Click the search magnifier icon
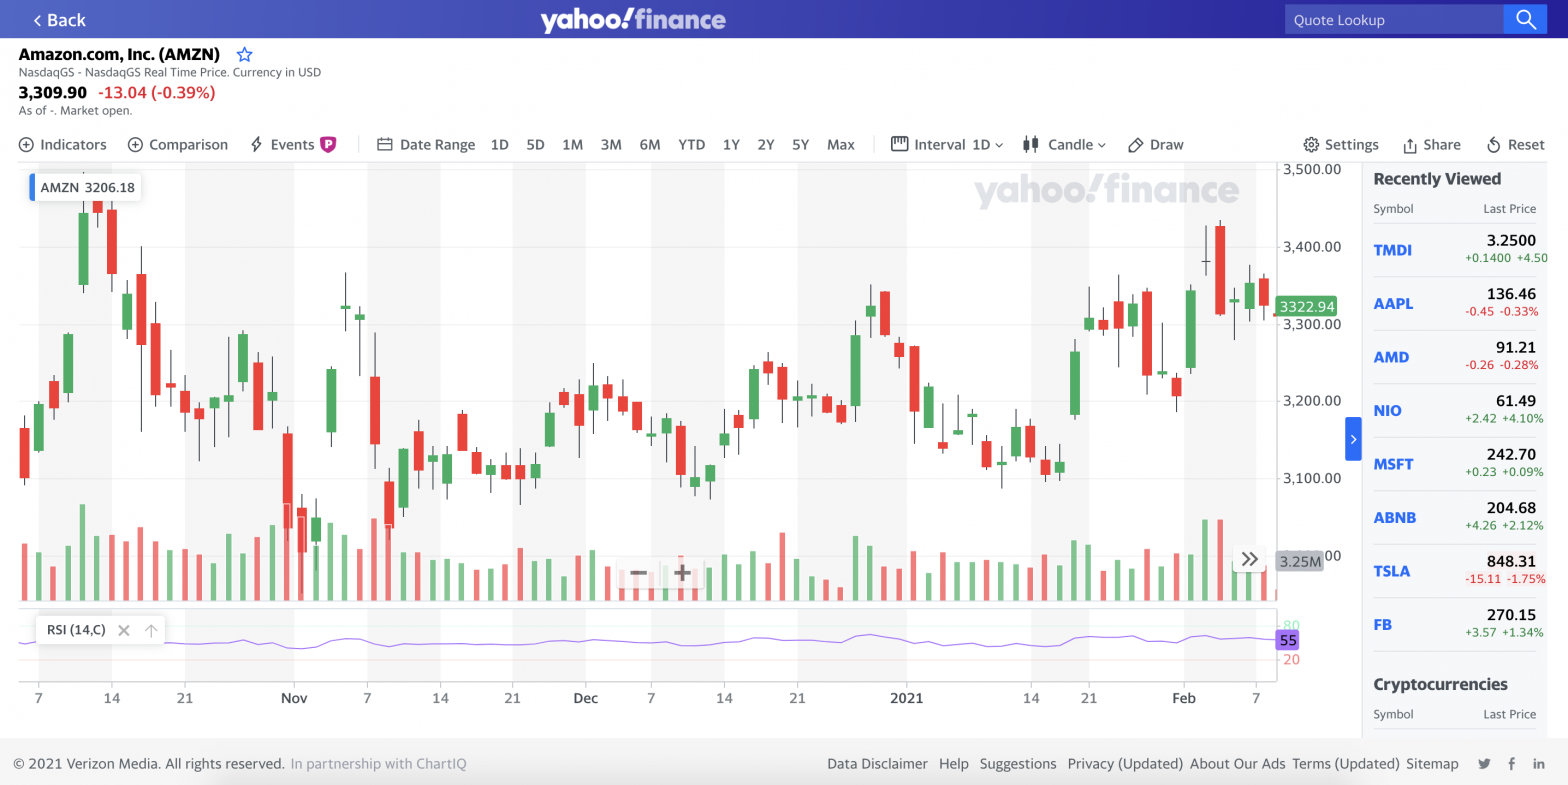Viewport: 1568px width, 785px height. tap(1525, 19)
